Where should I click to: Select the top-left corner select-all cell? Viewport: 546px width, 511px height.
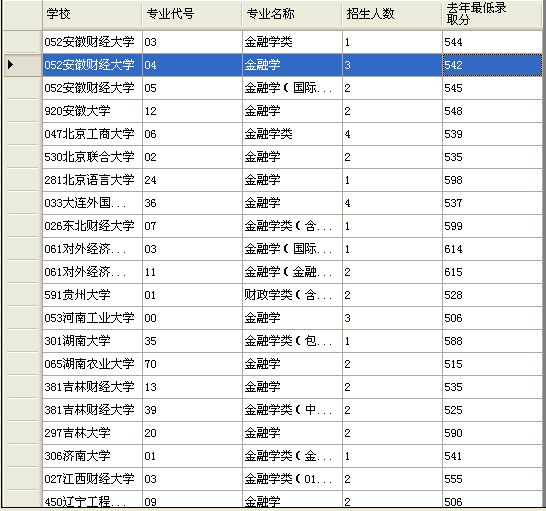point(22,14)
